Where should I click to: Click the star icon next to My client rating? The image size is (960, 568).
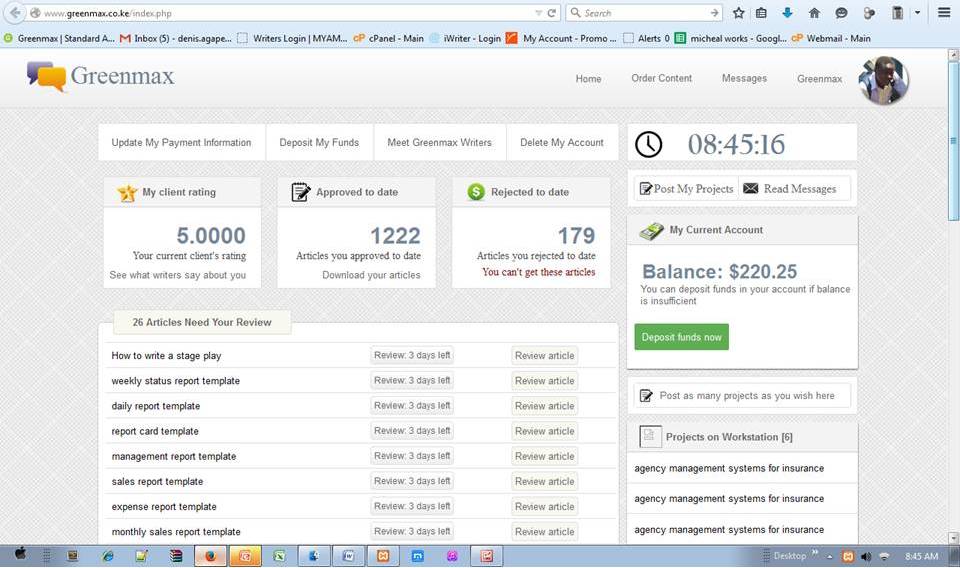(x=127, y=193)
